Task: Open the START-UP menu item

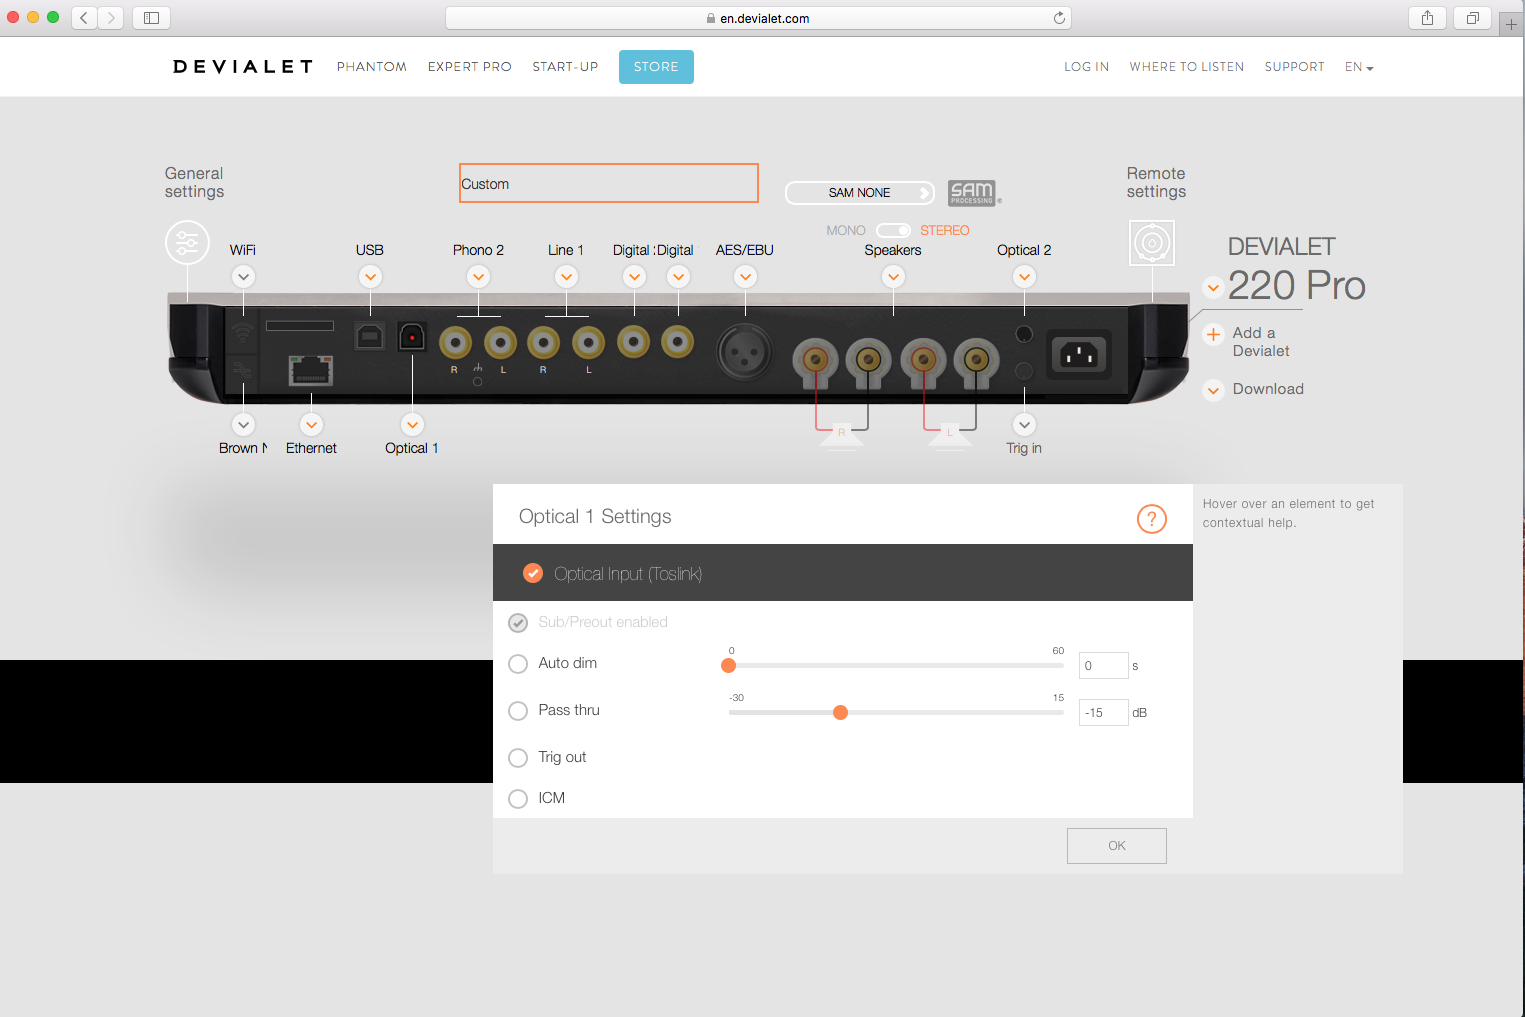Action: (565, 67)
